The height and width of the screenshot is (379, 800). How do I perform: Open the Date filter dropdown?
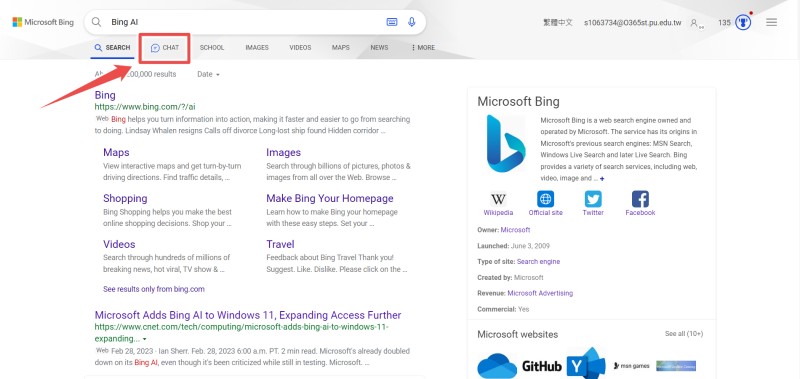click(x=208, y=74)
